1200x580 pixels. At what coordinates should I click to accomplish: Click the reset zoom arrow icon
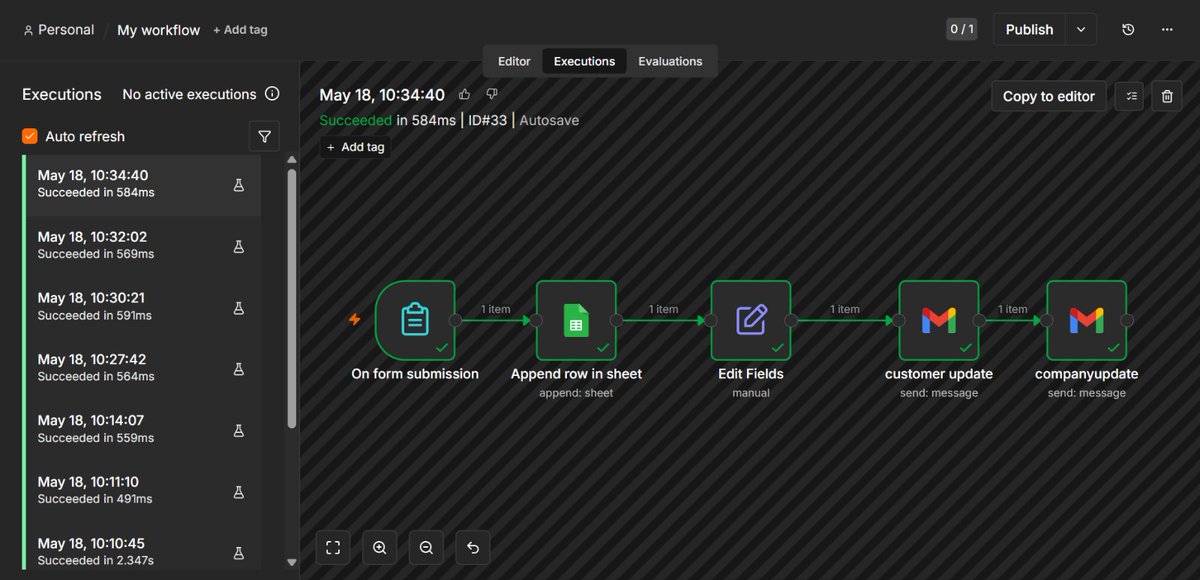(473, 547)
